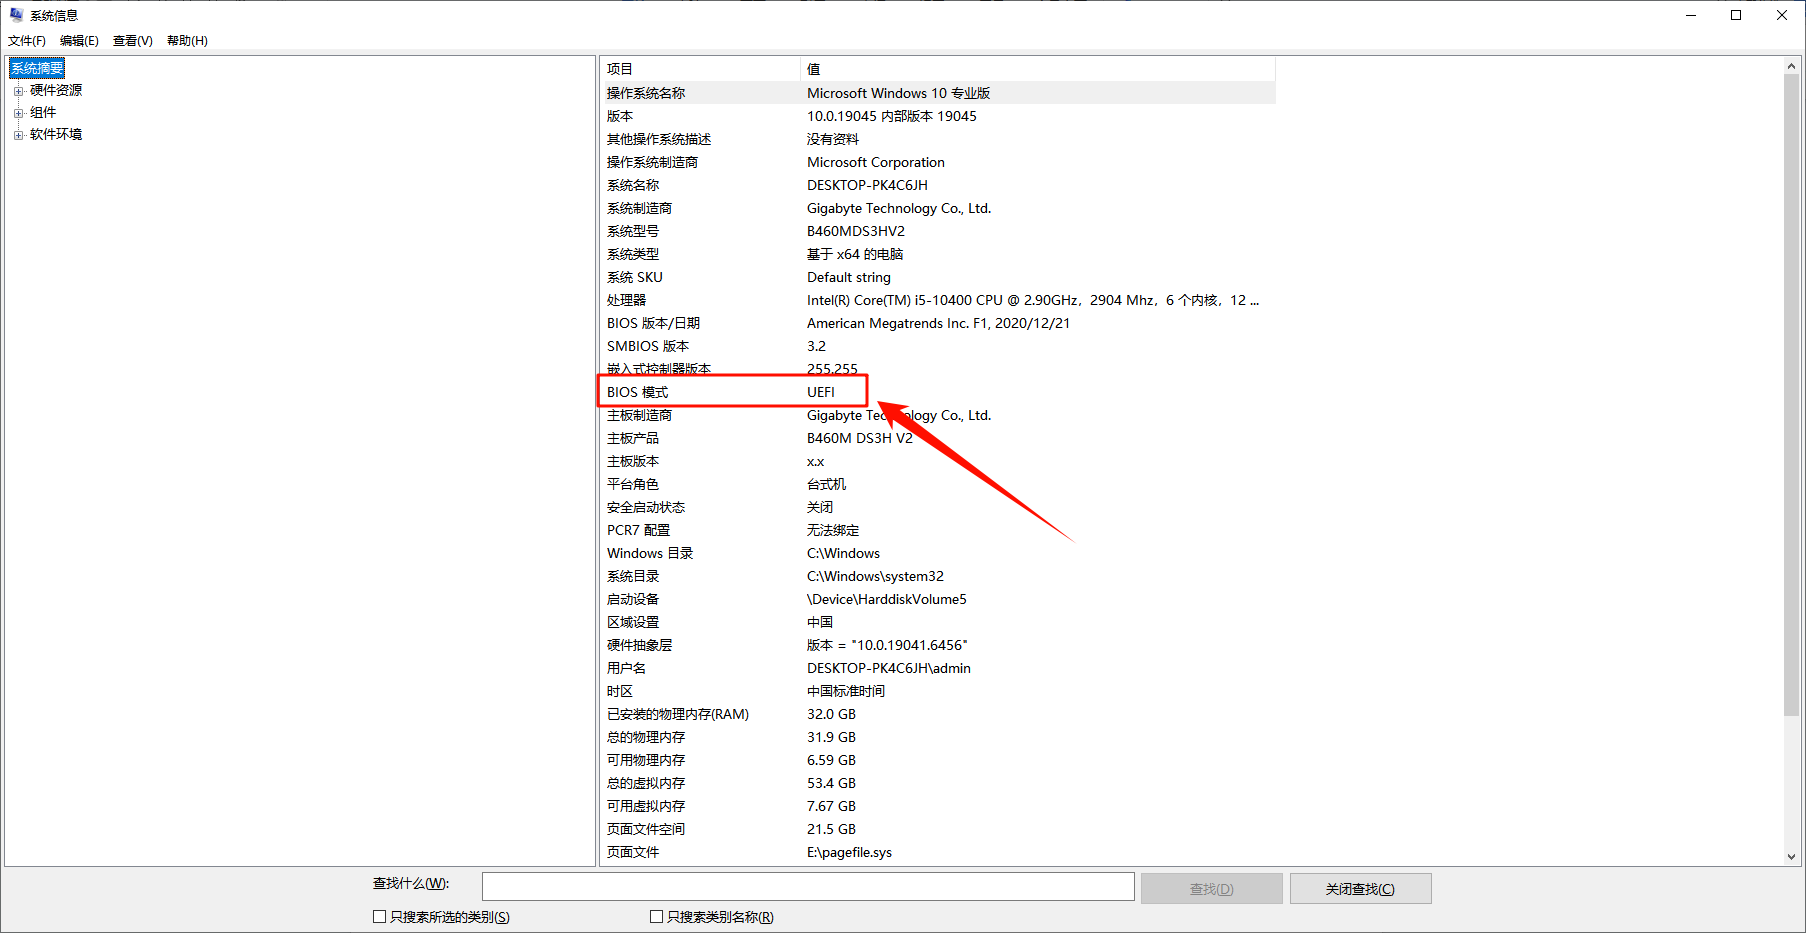This screenshot has width=1806, height=933.
Task: Click the scrollbar down arrow
Action: tap(1791, 856)
